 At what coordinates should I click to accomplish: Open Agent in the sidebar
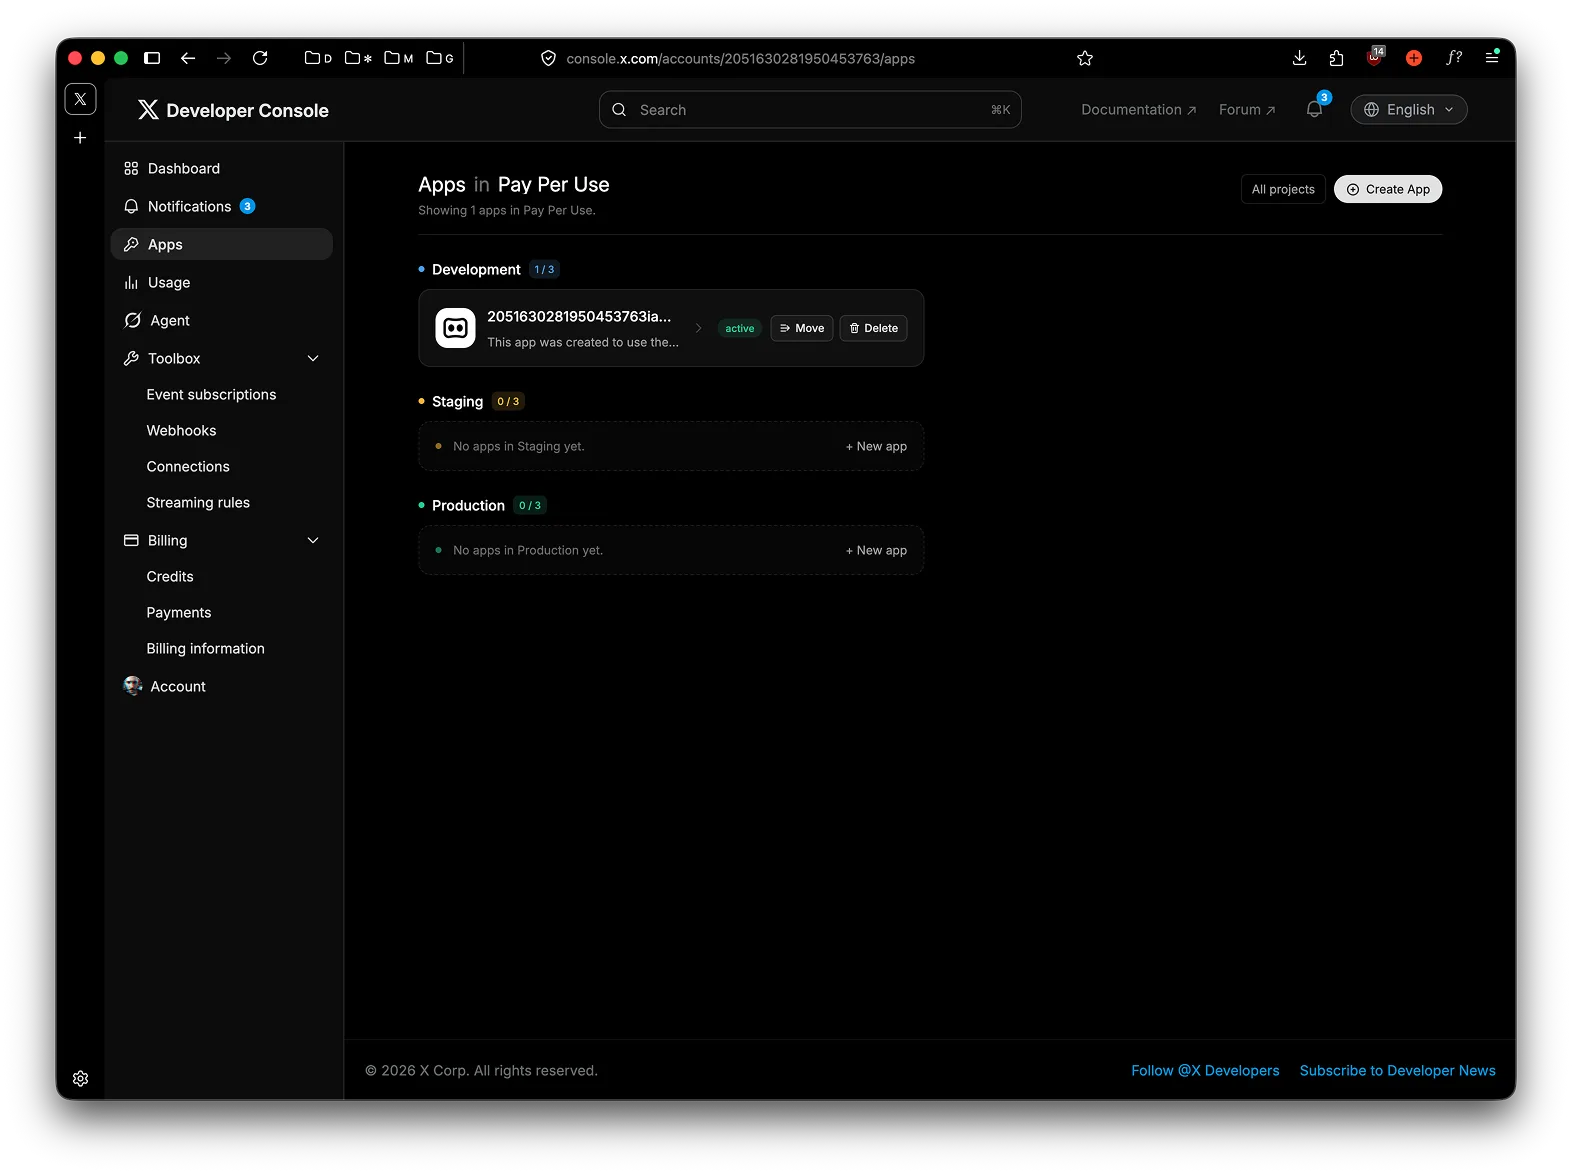[x=221, y=320]
